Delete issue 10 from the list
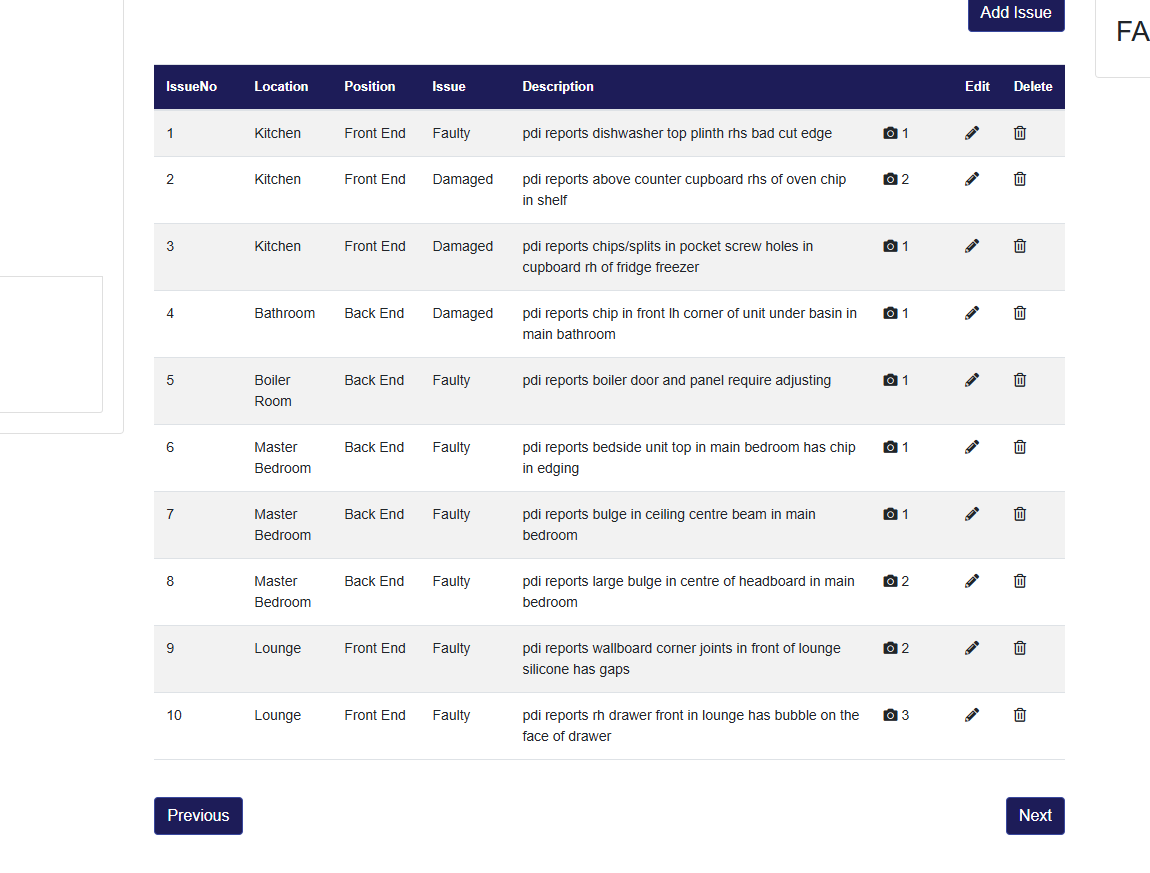1150x873 pixels. [x=1020, y=715]
